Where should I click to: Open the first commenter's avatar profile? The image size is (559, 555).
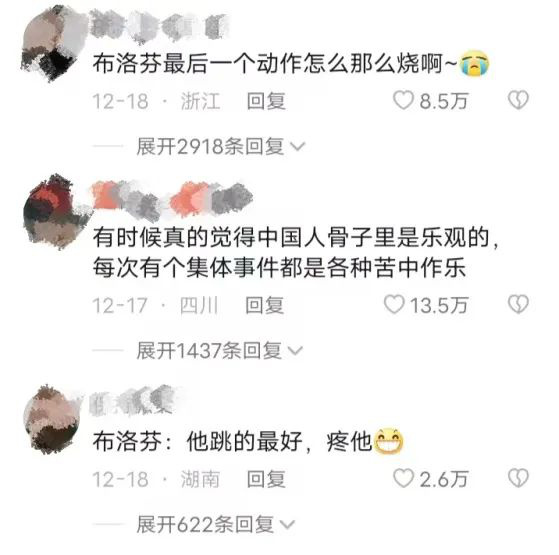(x=53, y=43)
